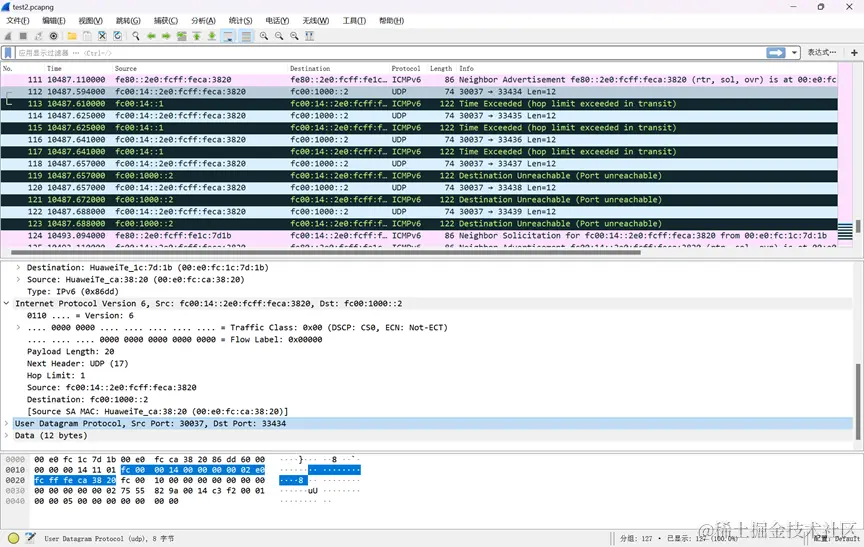This screenshot has width=864, height=547.
Task: Click the display filter bookmark icon
Action: (x=8, y=53)
